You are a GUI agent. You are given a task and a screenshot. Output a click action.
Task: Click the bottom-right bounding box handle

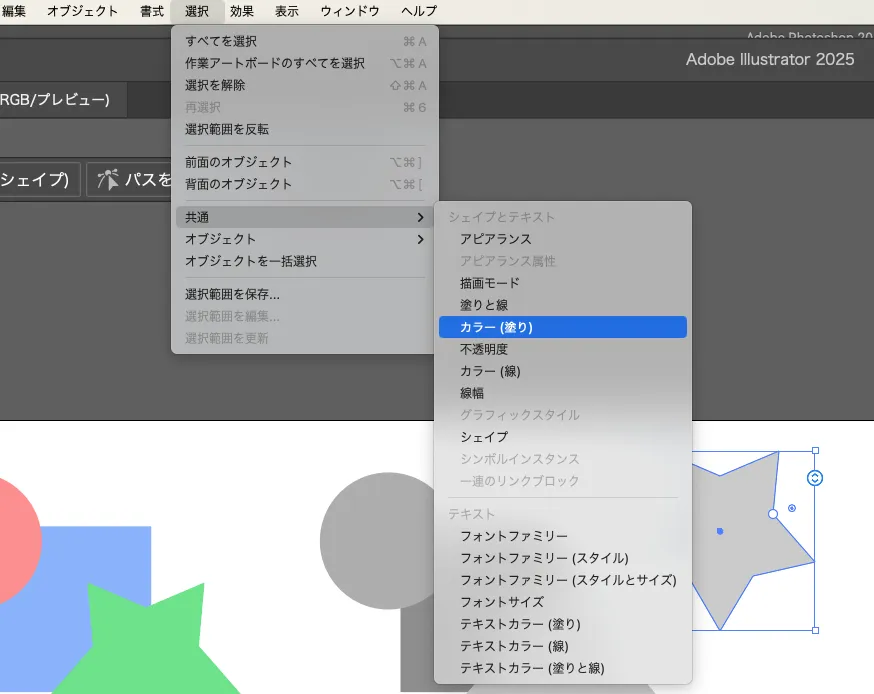pos(815,630)
